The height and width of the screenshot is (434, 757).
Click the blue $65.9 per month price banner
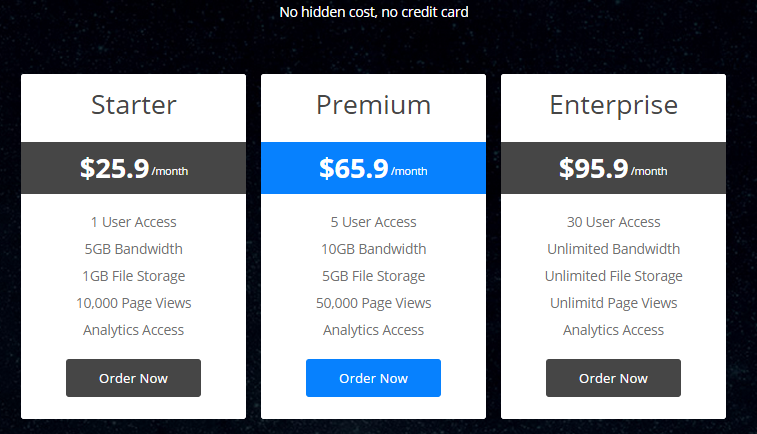pyautogui.click(x=373, y=168)
